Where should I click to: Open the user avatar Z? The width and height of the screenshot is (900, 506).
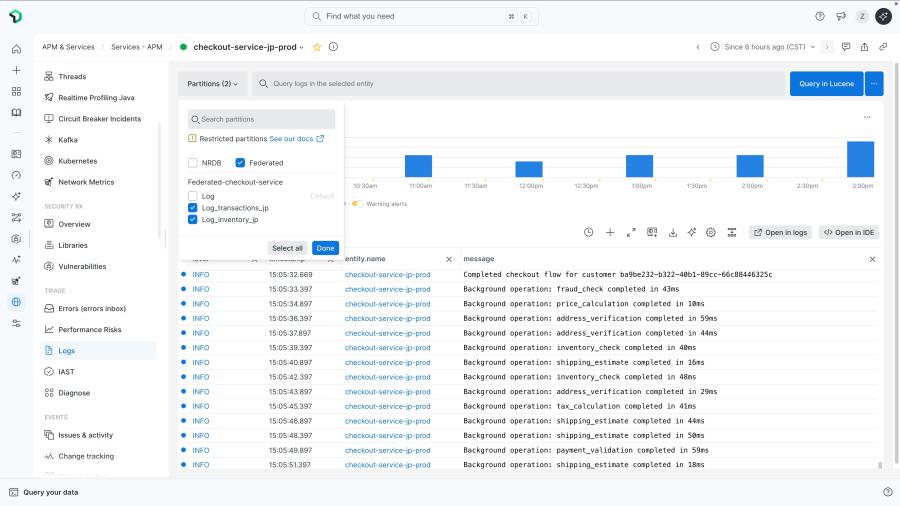pos(862,16)
